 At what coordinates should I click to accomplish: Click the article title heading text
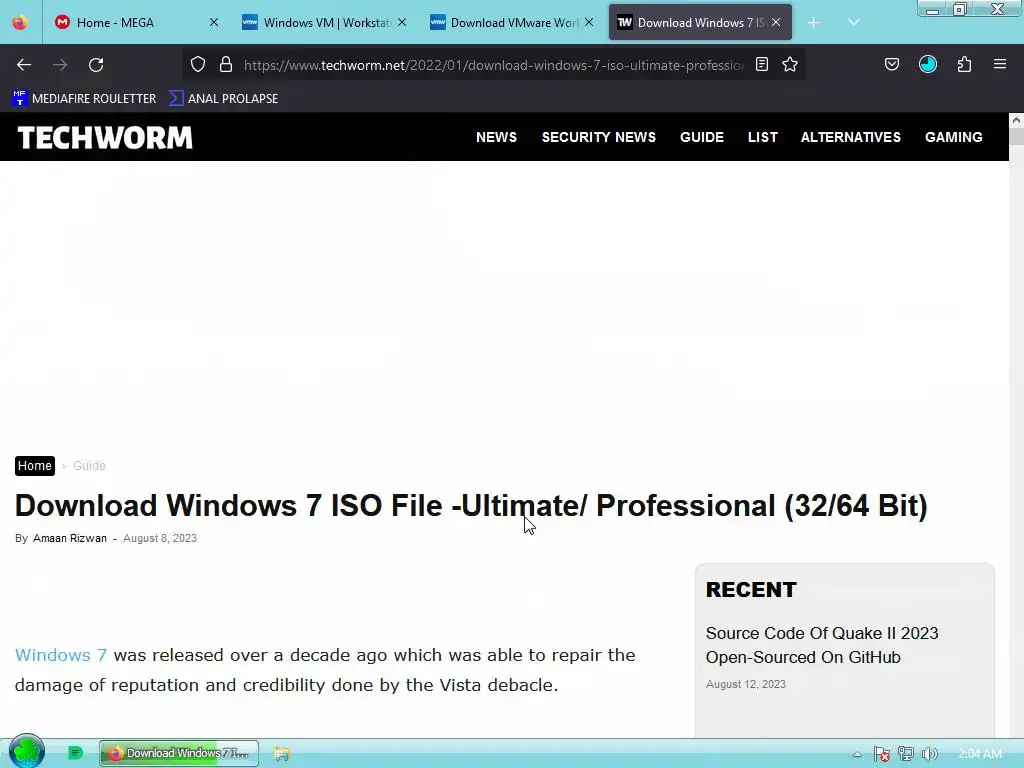(471, 505)
